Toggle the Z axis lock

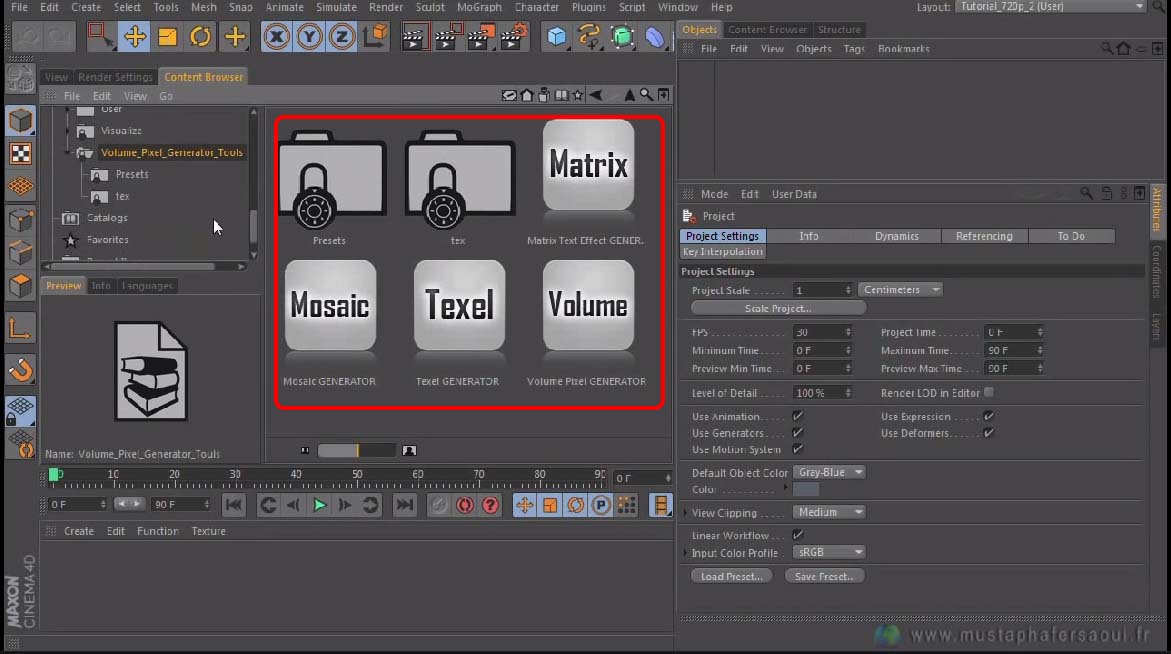click(342, 36)
